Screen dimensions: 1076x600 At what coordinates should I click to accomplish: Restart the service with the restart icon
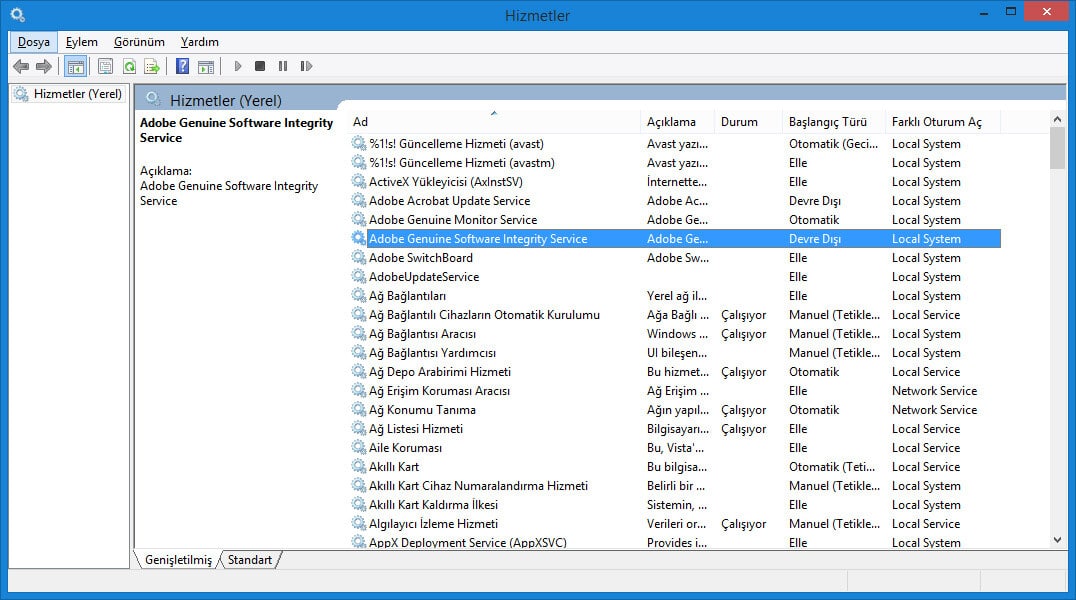[x=306, y=67]
